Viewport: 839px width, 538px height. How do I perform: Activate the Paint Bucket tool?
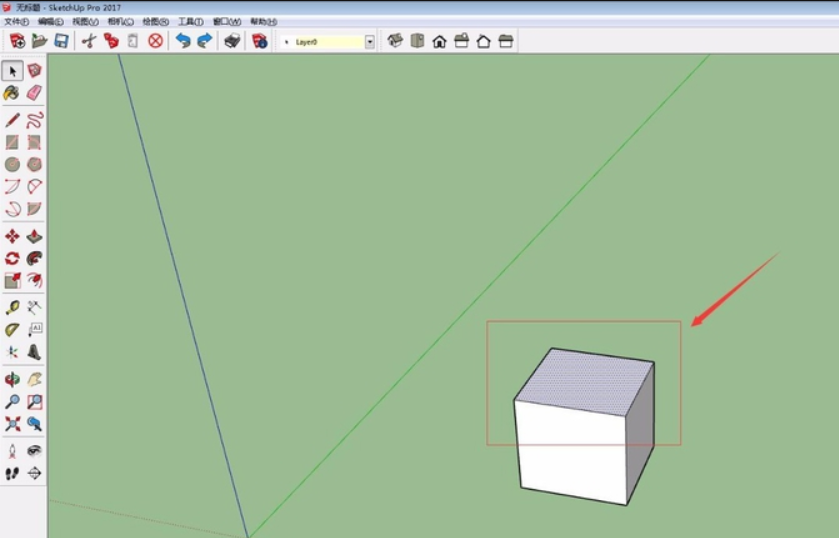[x=12, y=93]
